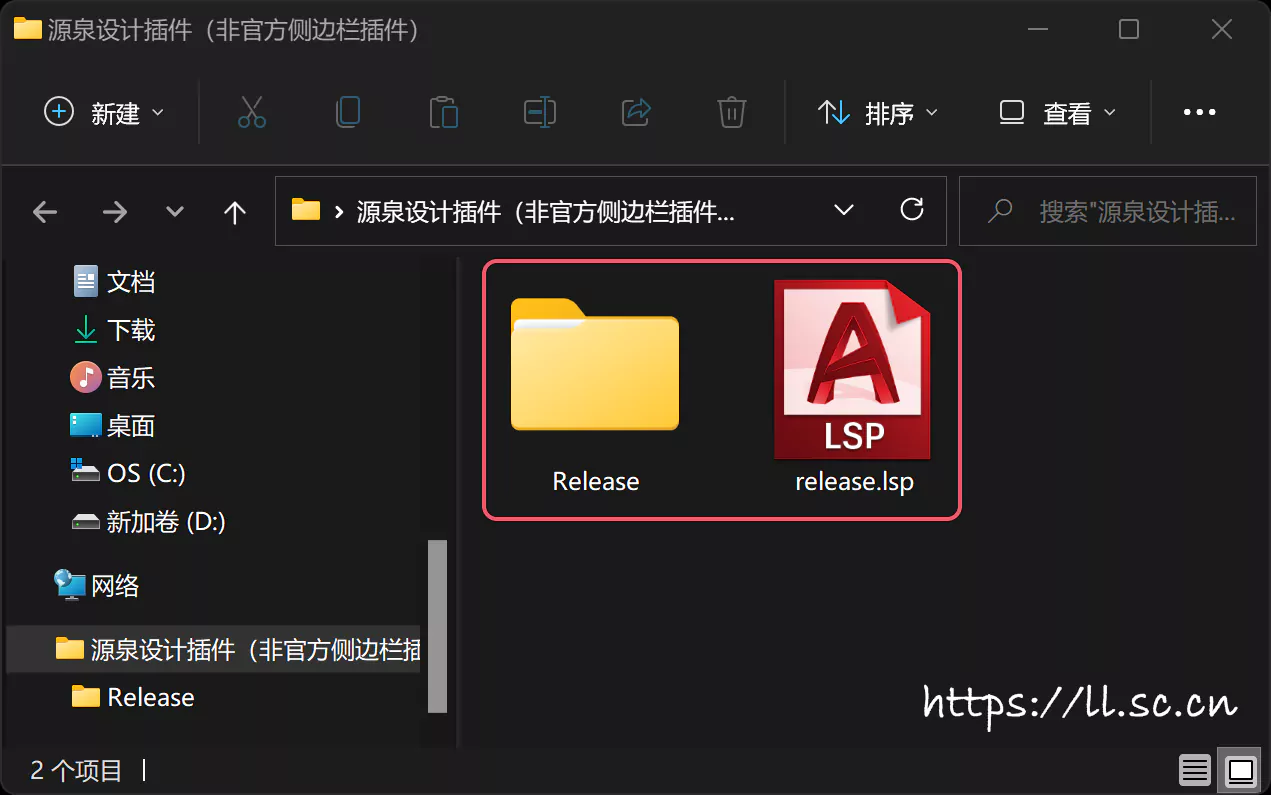1271x795 pixels.
Task: Select Release subfolder in navigation tree
Action: tap(134, 698)
